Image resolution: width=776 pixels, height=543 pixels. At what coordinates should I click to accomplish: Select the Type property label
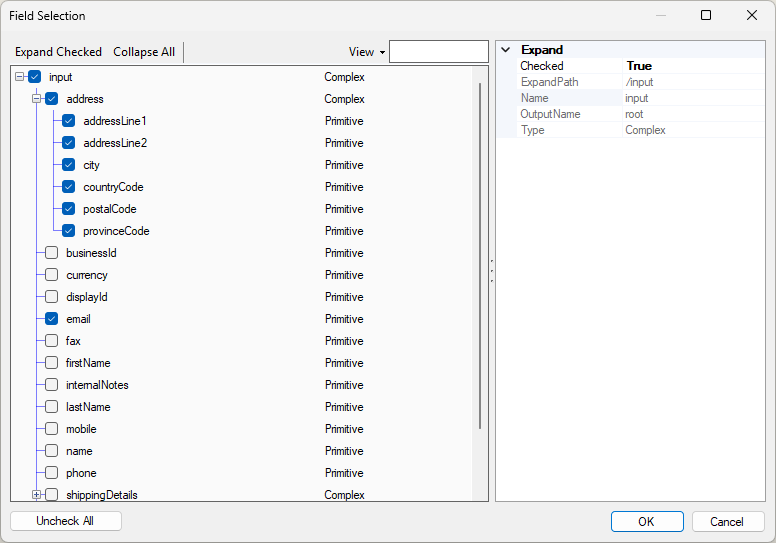tap(533, 130)
